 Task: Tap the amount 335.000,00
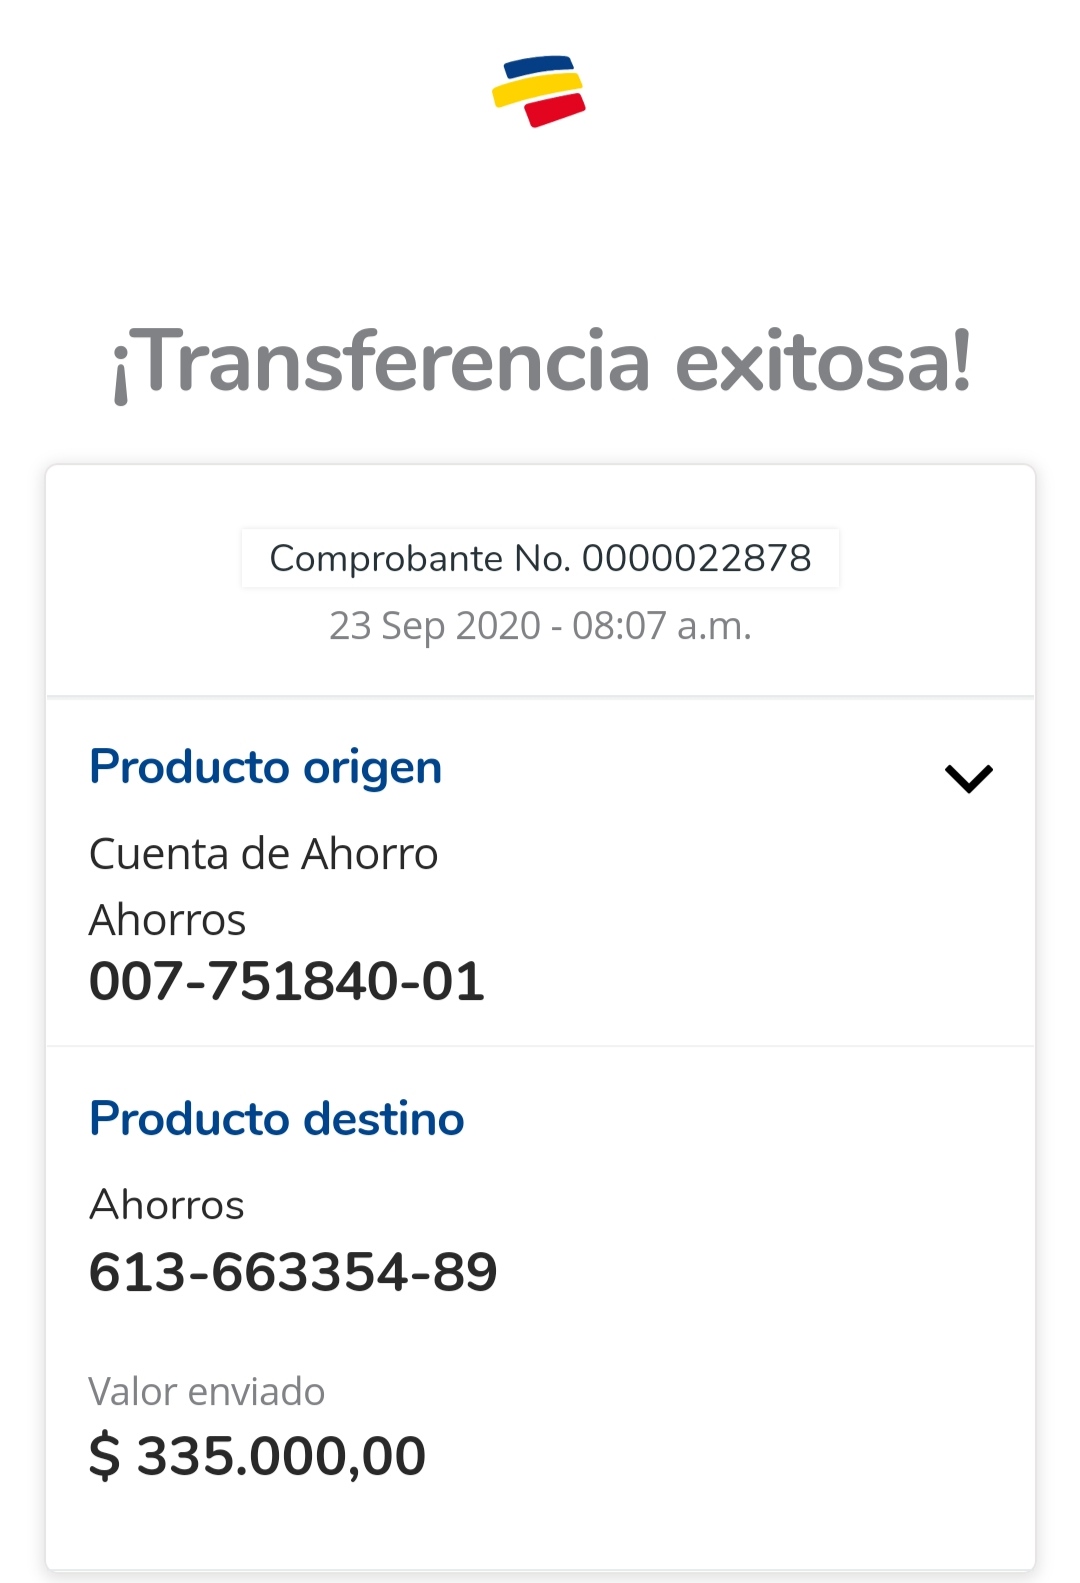pyautogui.click(x=281, y=1456)
